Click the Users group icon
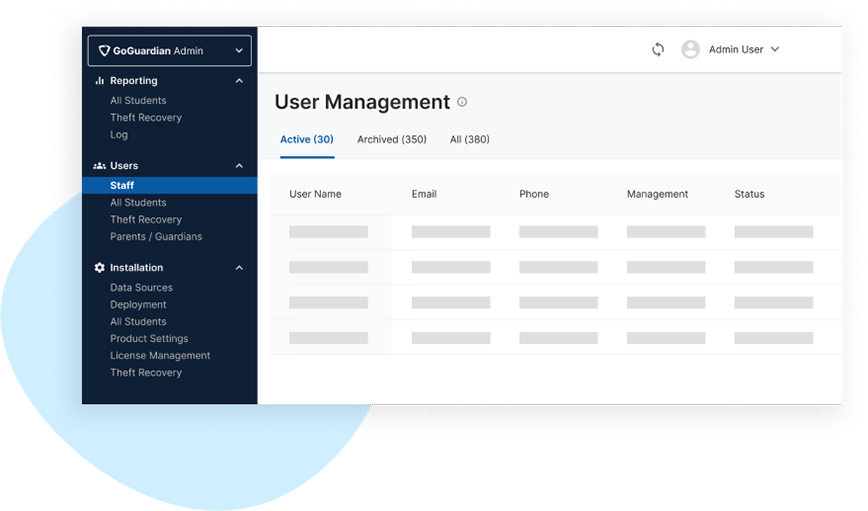The width and height of the screenshot is (868, 511). (x=100, y=166)
